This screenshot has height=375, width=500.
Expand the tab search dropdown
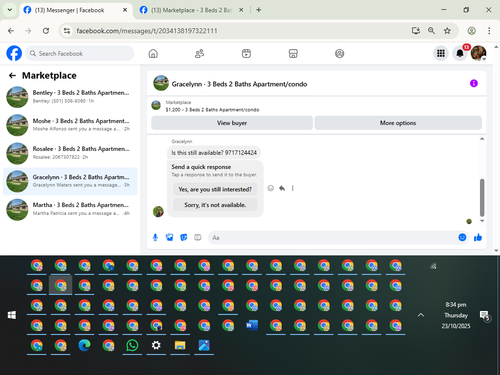click(x=10, y=10)
